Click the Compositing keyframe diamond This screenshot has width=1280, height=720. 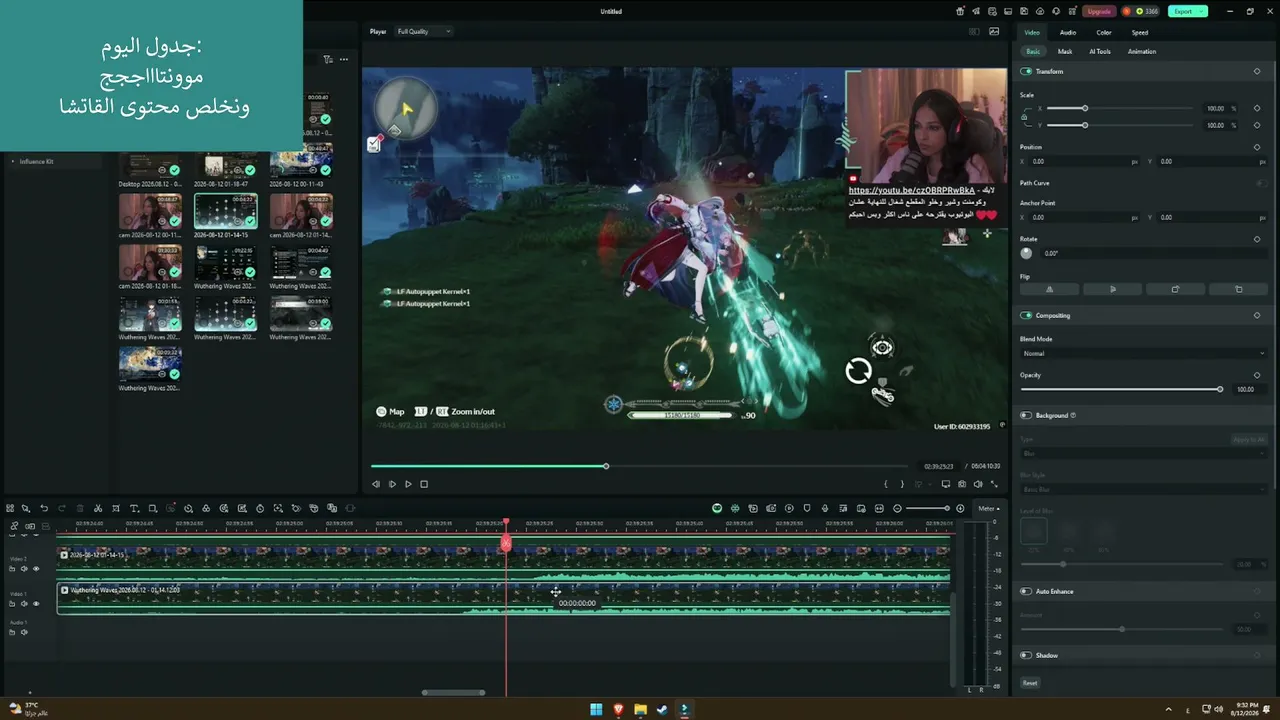[x=1257, y=315]
